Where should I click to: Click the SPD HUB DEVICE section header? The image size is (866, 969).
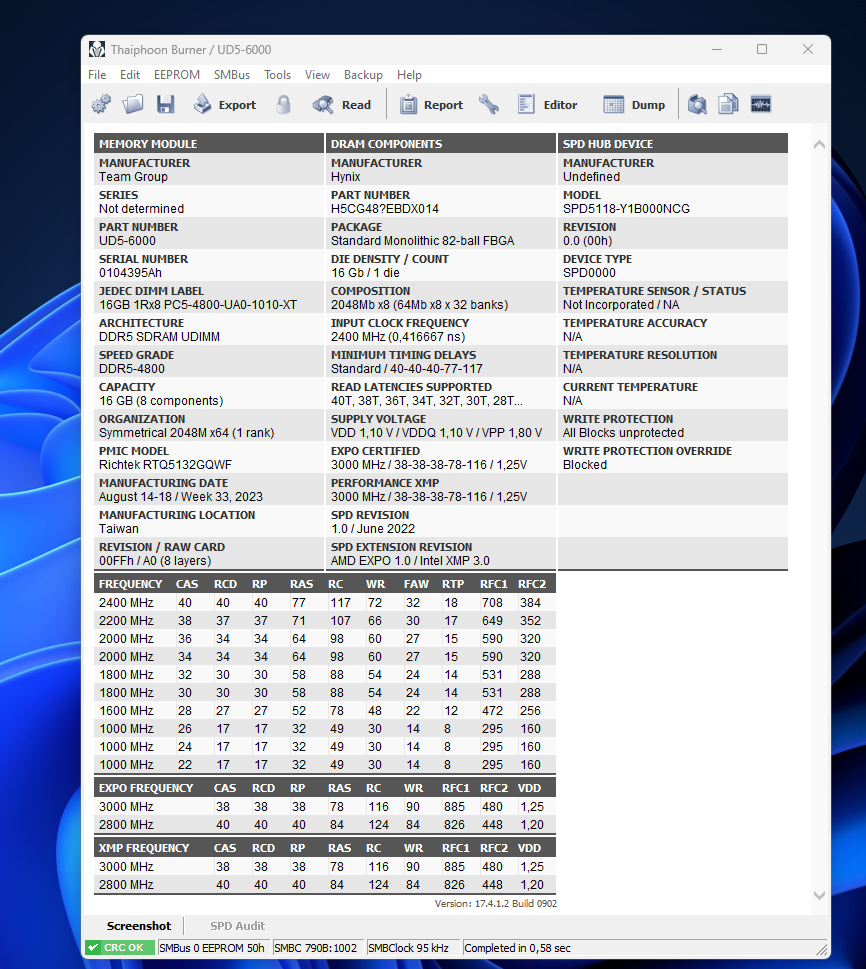(673, 143)
